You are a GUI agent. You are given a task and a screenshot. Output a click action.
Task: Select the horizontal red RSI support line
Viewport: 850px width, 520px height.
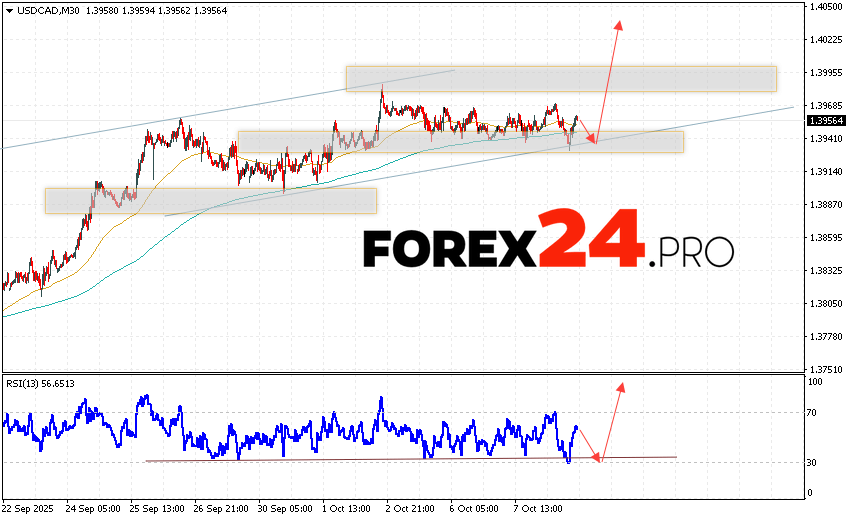coord(400,459)
